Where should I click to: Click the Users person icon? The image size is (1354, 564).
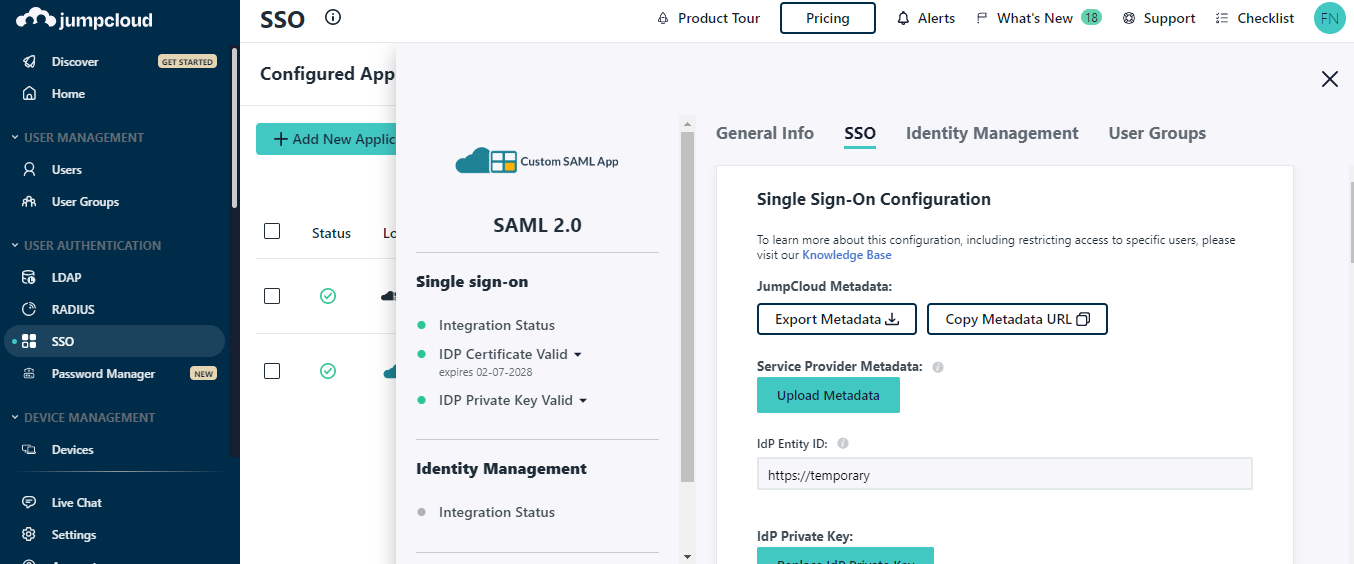click(30, 170)
